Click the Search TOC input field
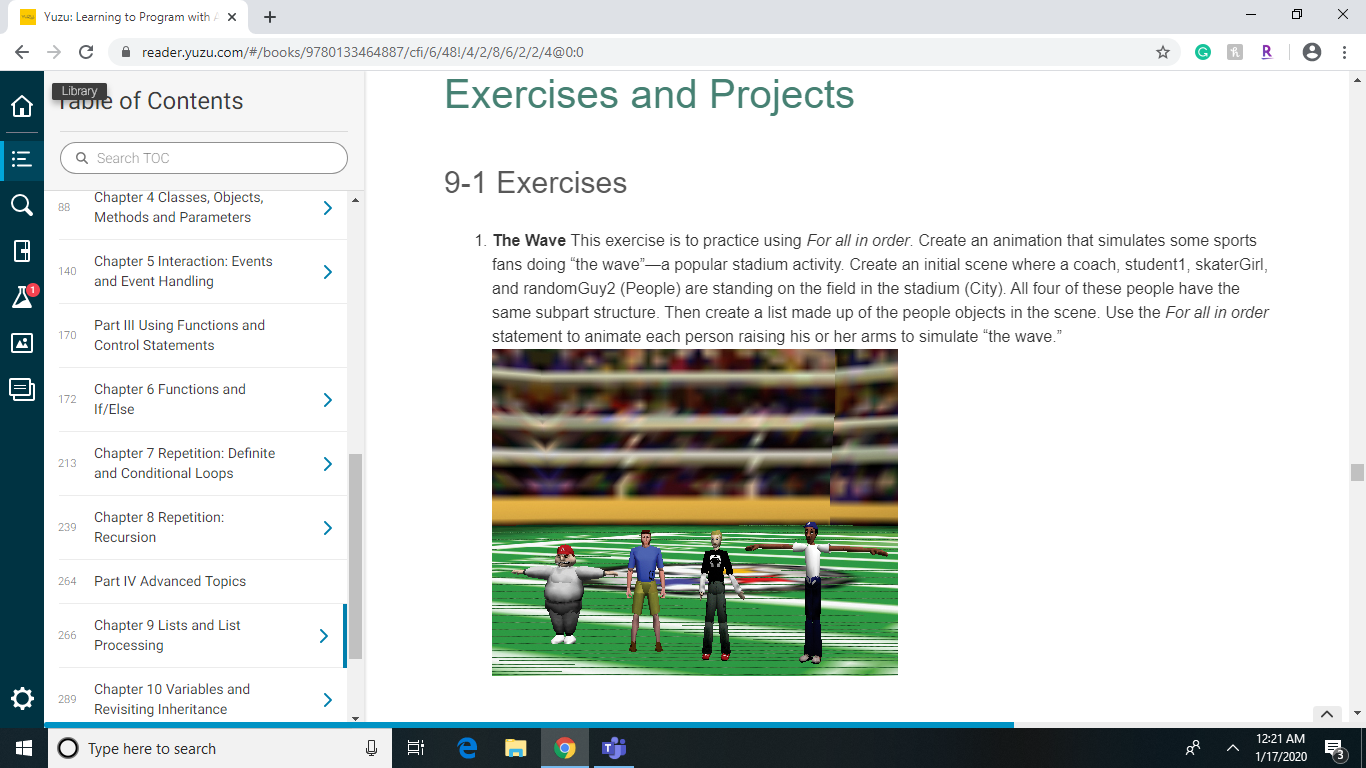1366x768 pixels. [x=203, y=158]
